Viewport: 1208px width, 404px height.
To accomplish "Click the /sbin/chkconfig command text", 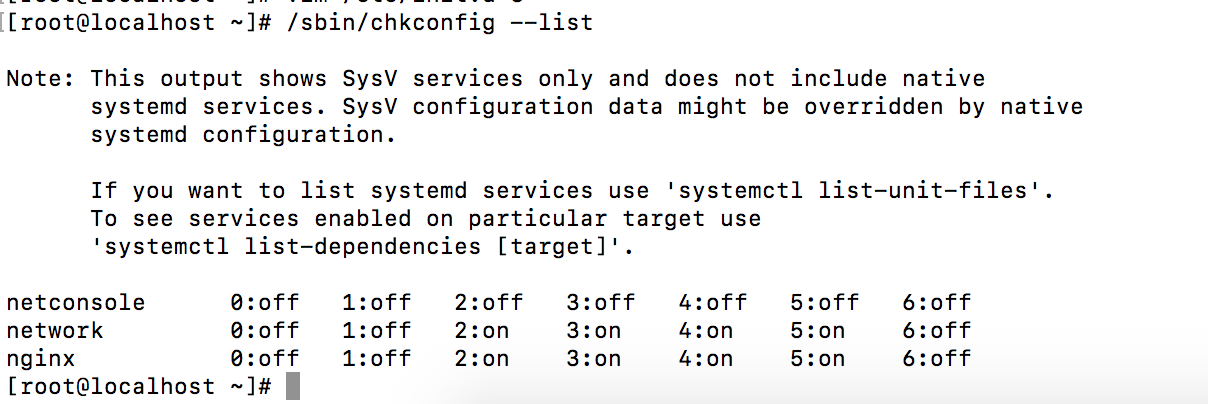I will click(390, 22).
